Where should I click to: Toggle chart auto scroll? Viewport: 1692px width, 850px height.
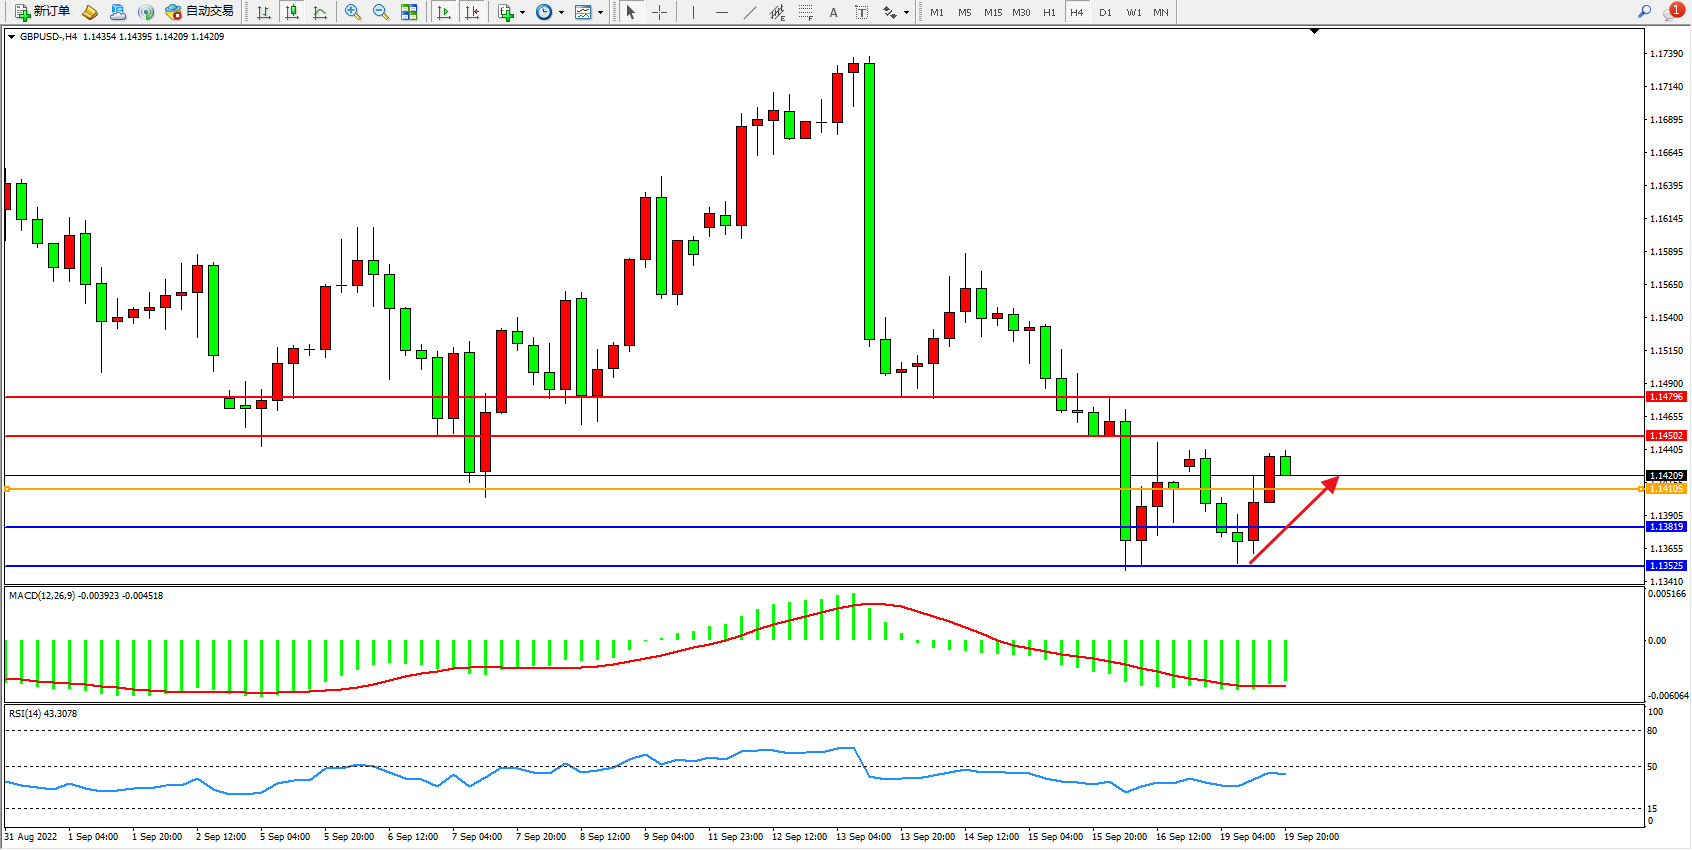[x=444, y=12]
